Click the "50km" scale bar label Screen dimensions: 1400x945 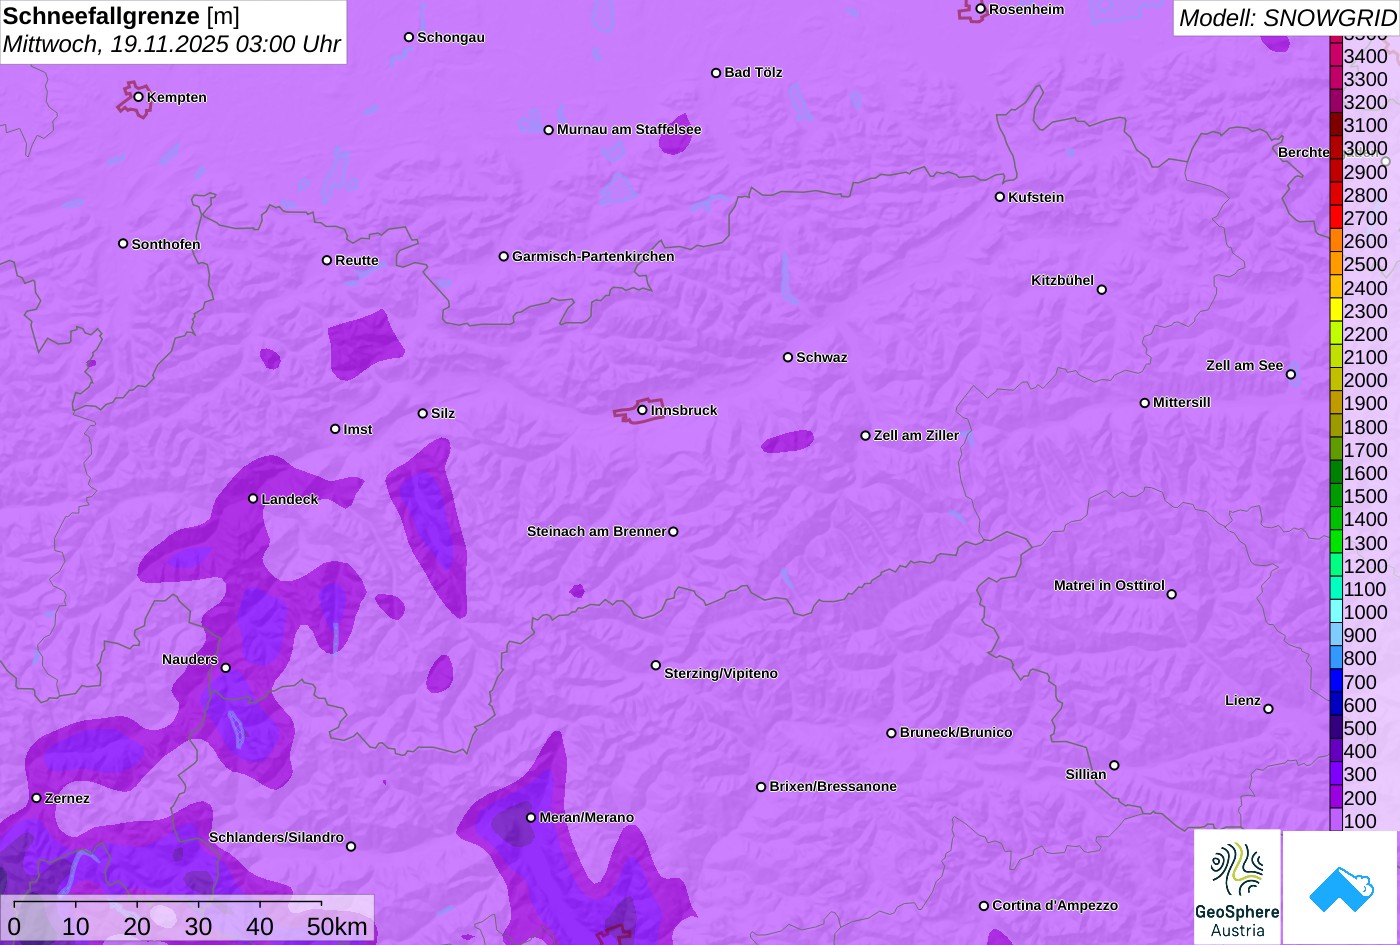coord(338,927)
